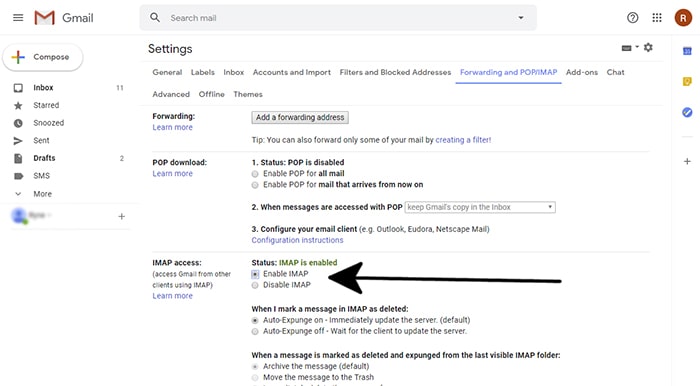This screenshot has width=700, height=386.
Task: Click the search magnifier icon
Action: coord(155,17)
